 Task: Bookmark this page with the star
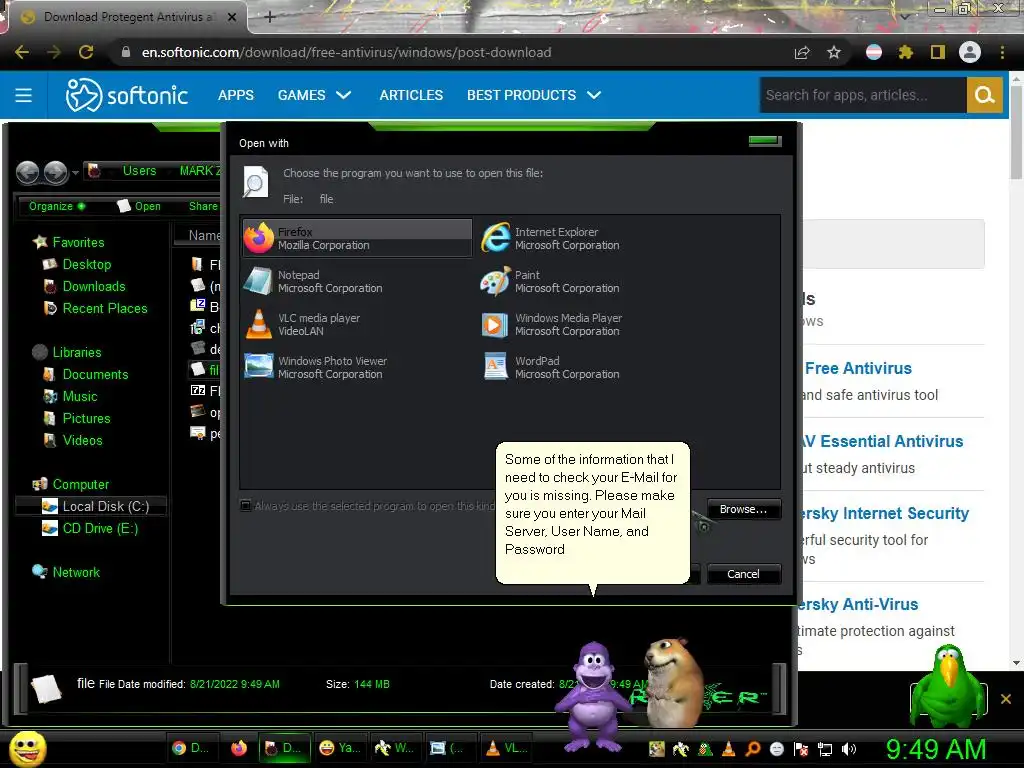pyautogui.click(x=833, y=52)
